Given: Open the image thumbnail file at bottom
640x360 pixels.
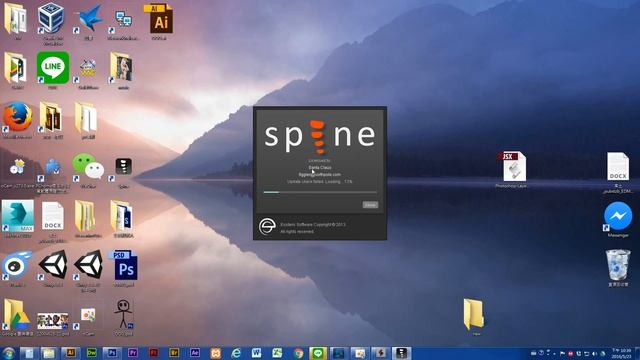Looking at the screenshot, I should [53, 321].
